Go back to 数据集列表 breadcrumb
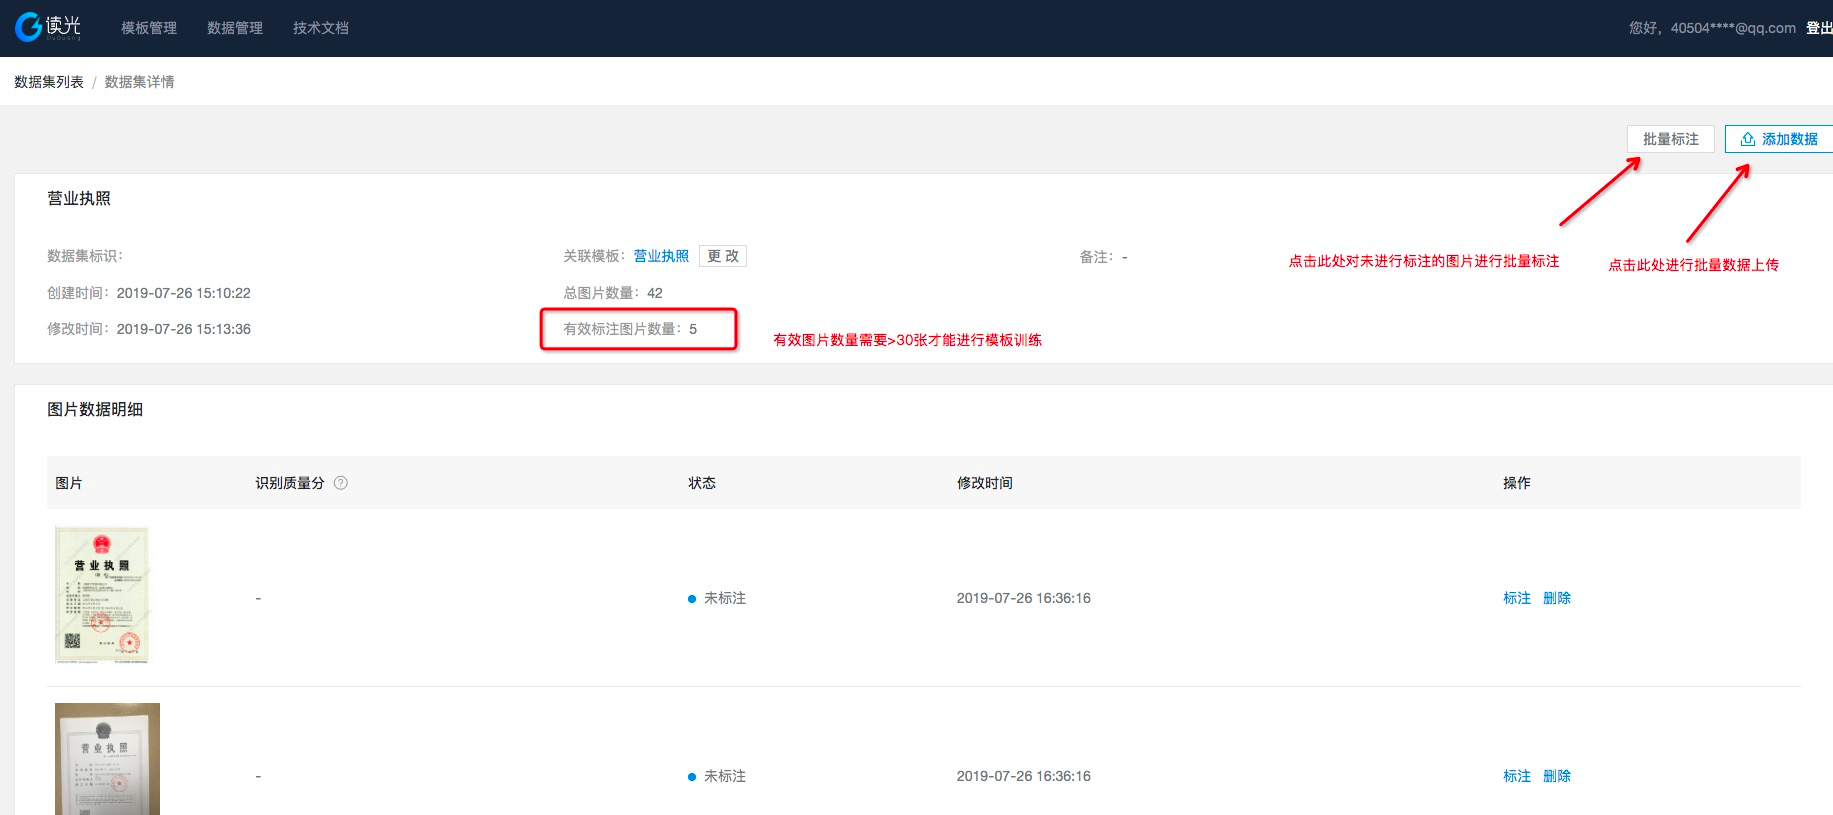This screenshot has height=815, width=1833. pyautogui.click(x=49, y=82)
